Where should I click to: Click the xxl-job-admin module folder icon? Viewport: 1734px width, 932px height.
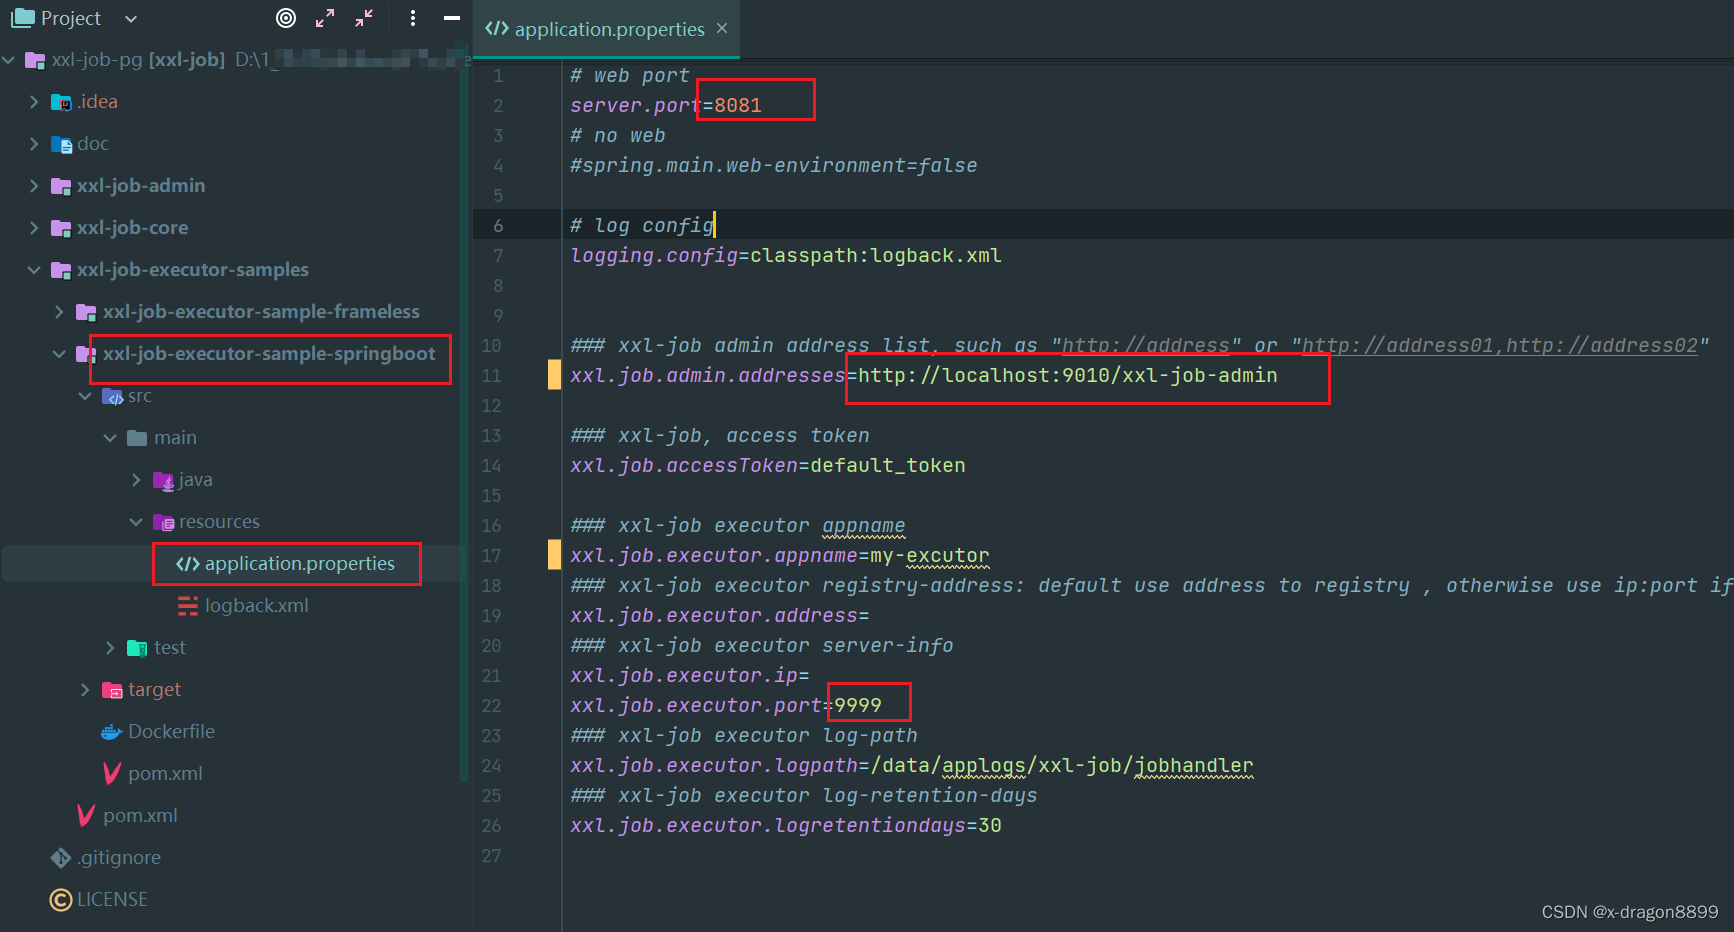point(61,186)
